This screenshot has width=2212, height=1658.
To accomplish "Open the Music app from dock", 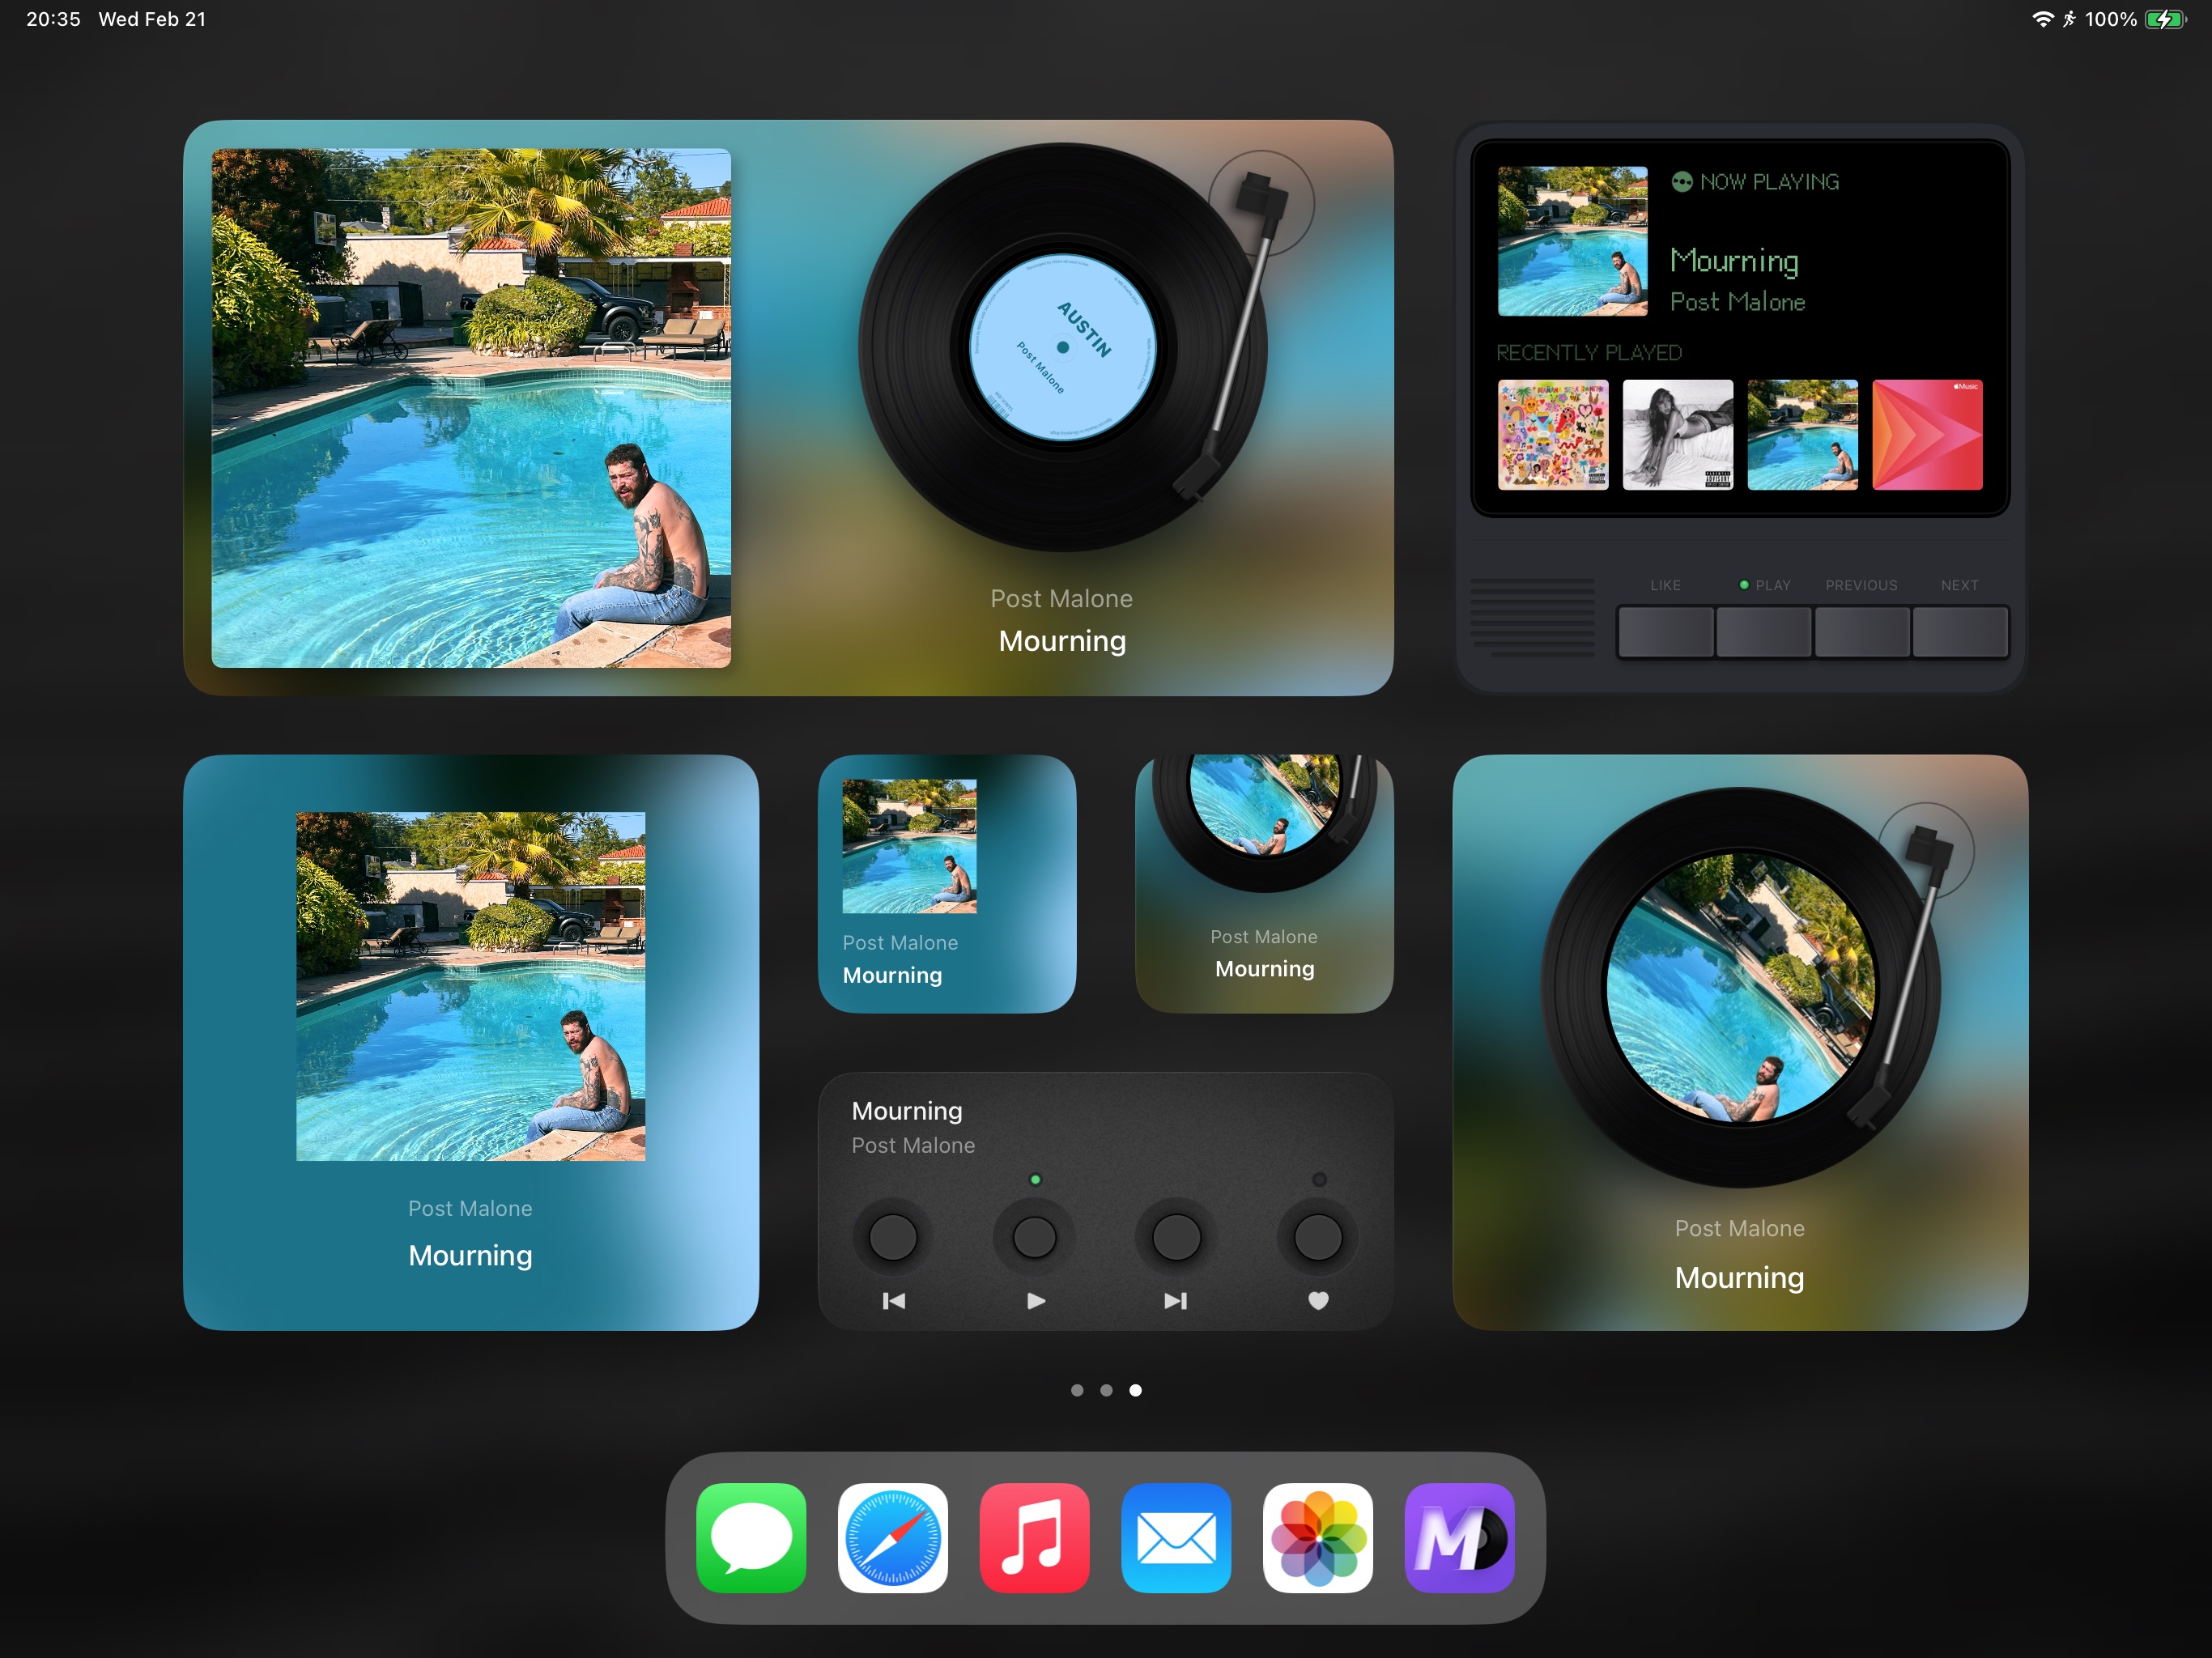I will 1036,1536.
